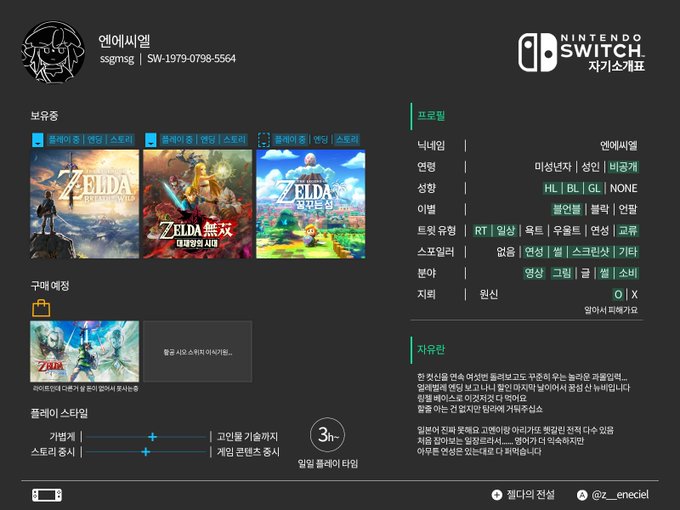Screen dimensions: 680x510
Task: Select 미성년자 in the 연령 row
Action: tap(552, 167)
